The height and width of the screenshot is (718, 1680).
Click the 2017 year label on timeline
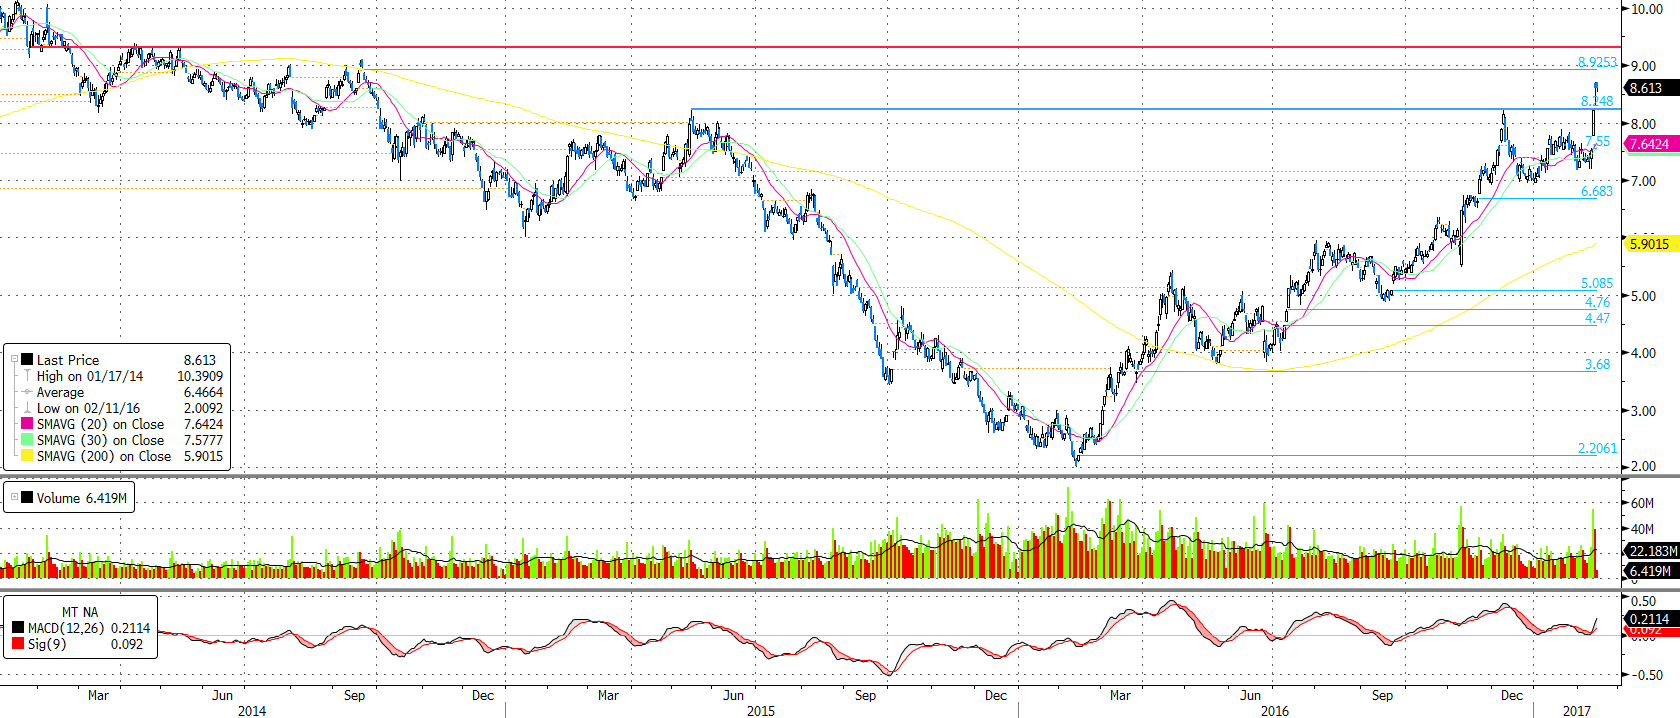[1577, 711]
